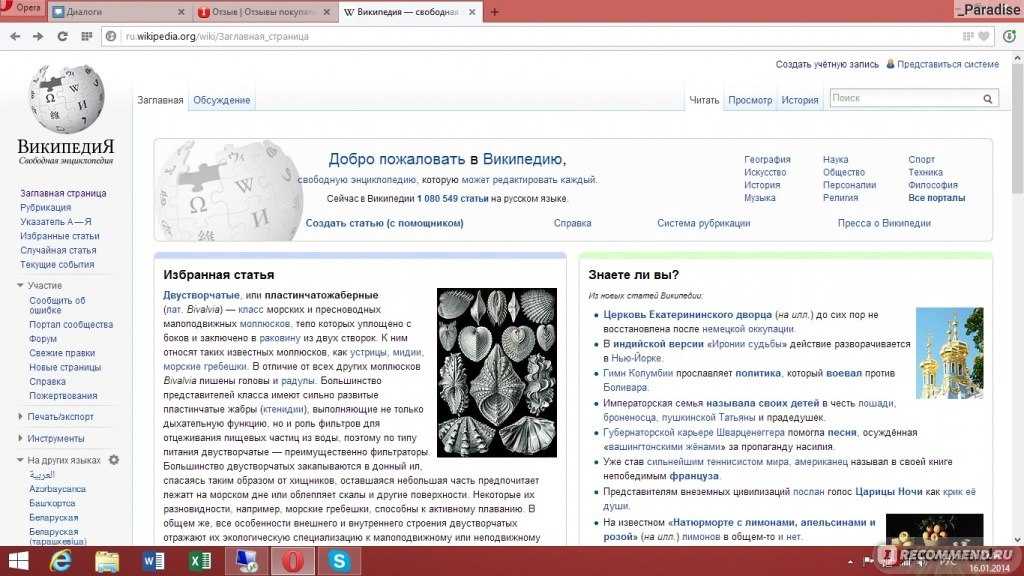Open File Explorer from the taskbar
1024x576 pixels.
[106, 561]
